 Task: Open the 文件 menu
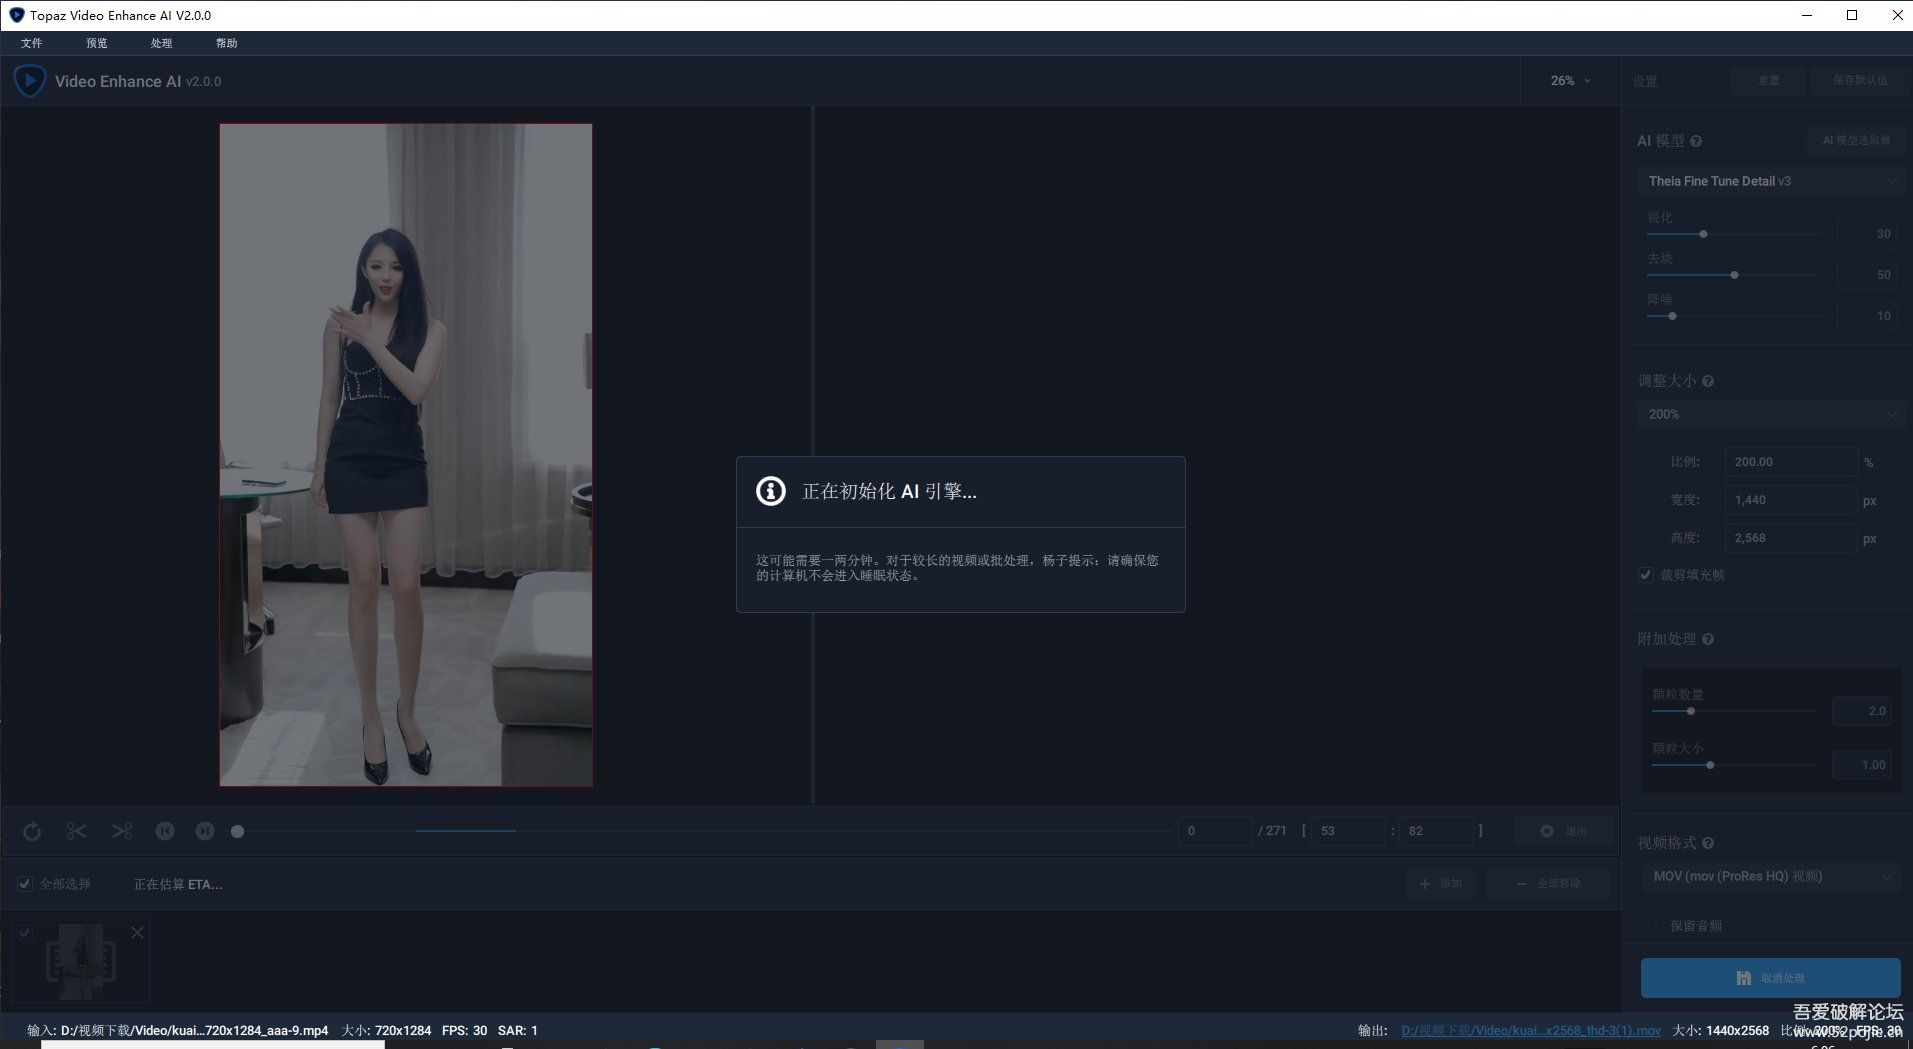pos(31,43)
